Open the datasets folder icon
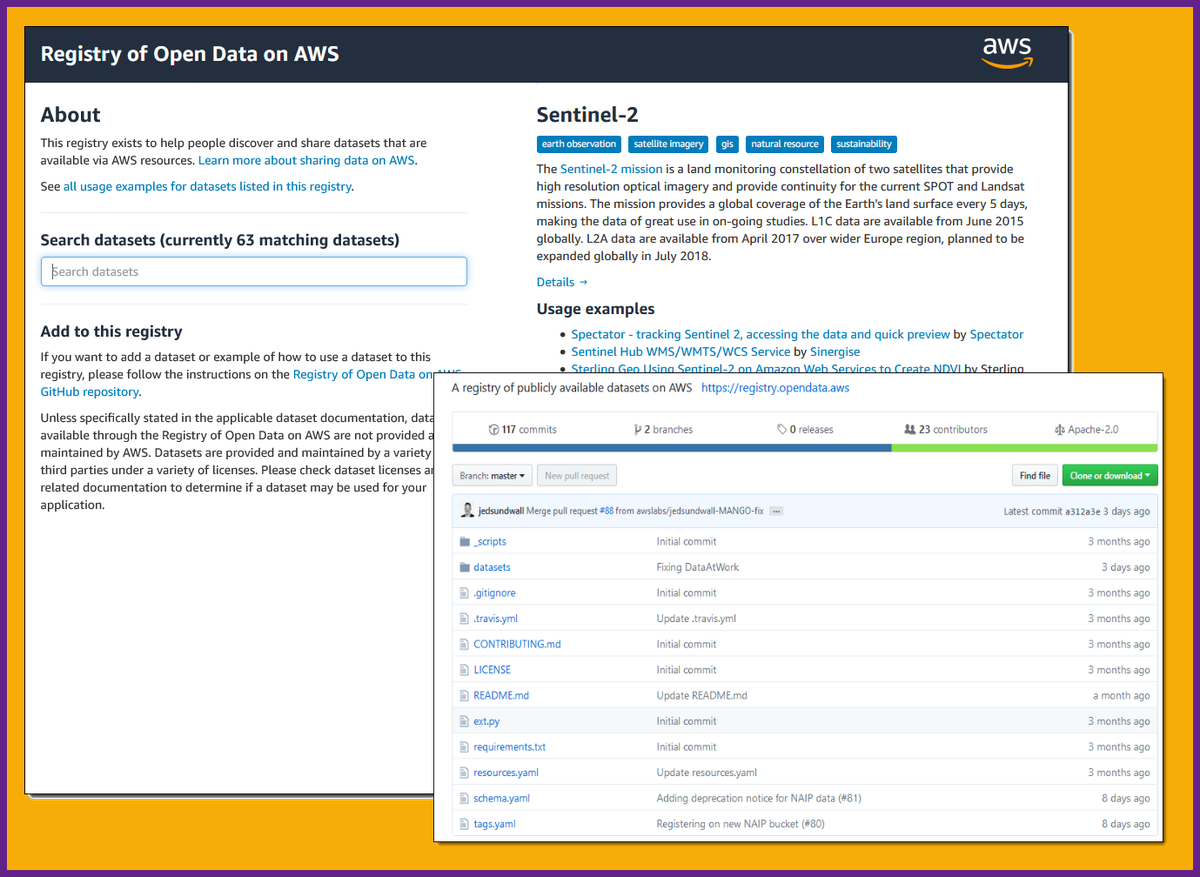 pos(464,567)
